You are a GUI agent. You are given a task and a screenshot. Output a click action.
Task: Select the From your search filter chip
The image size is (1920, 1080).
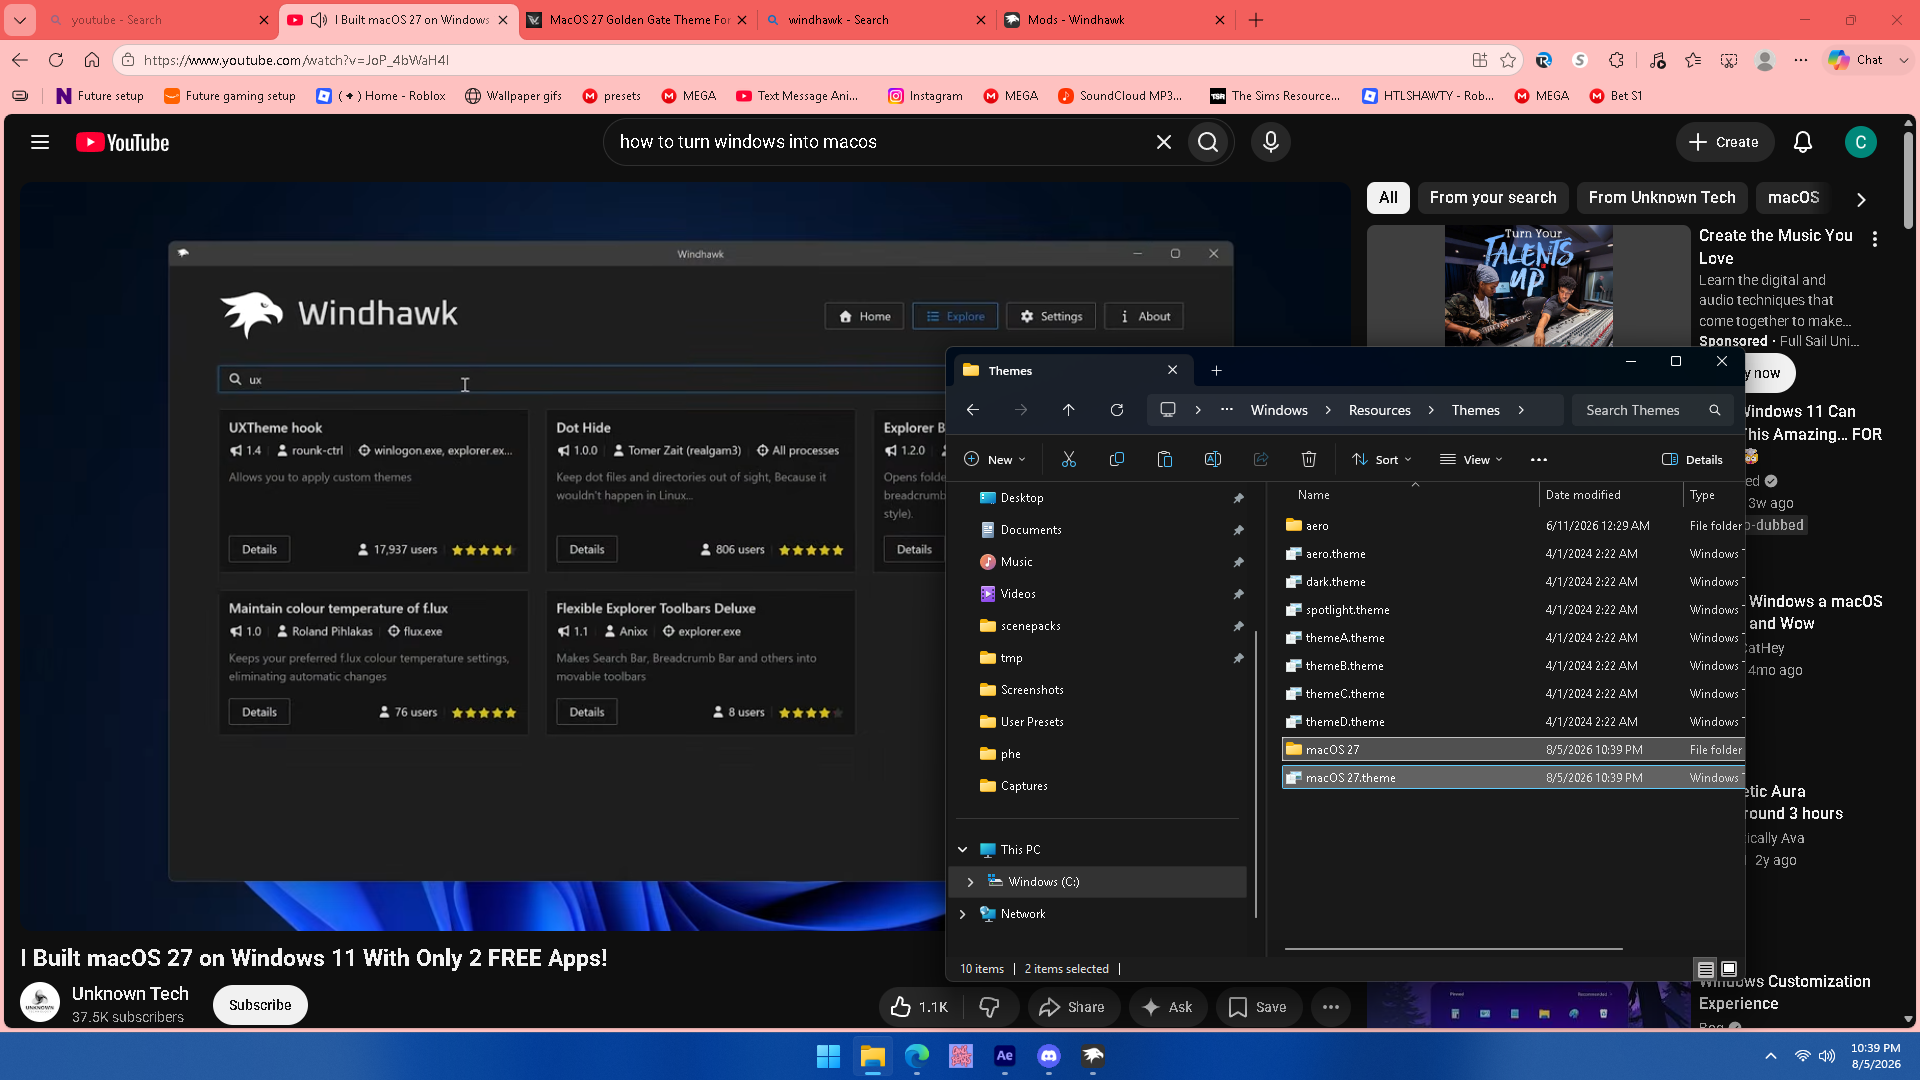click(1493, 198)
